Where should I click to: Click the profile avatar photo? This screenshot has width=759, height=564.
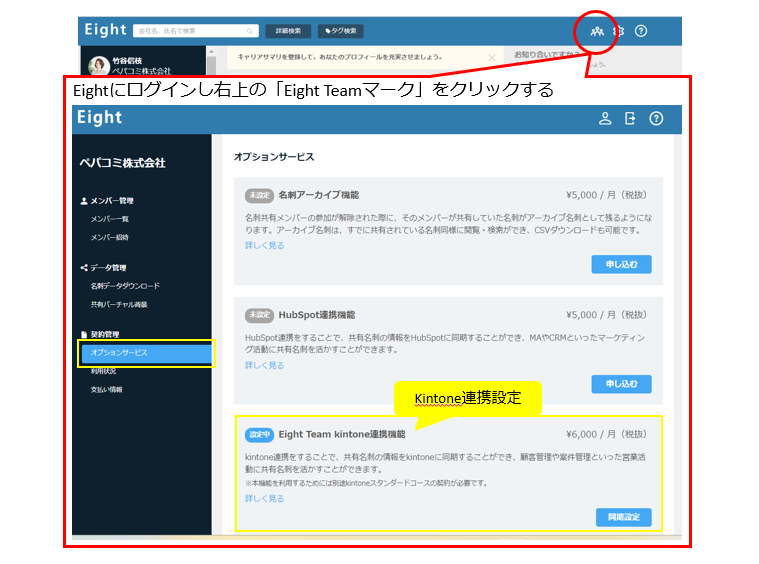coord(99,66)
